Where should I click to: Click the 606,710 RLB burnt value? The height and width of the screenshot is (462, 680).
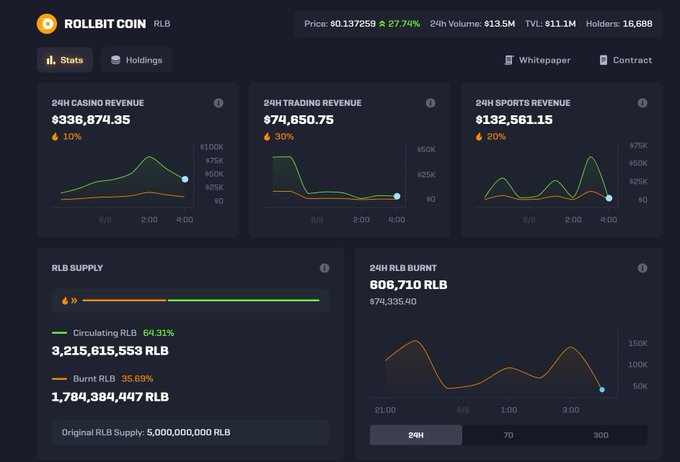408,285
